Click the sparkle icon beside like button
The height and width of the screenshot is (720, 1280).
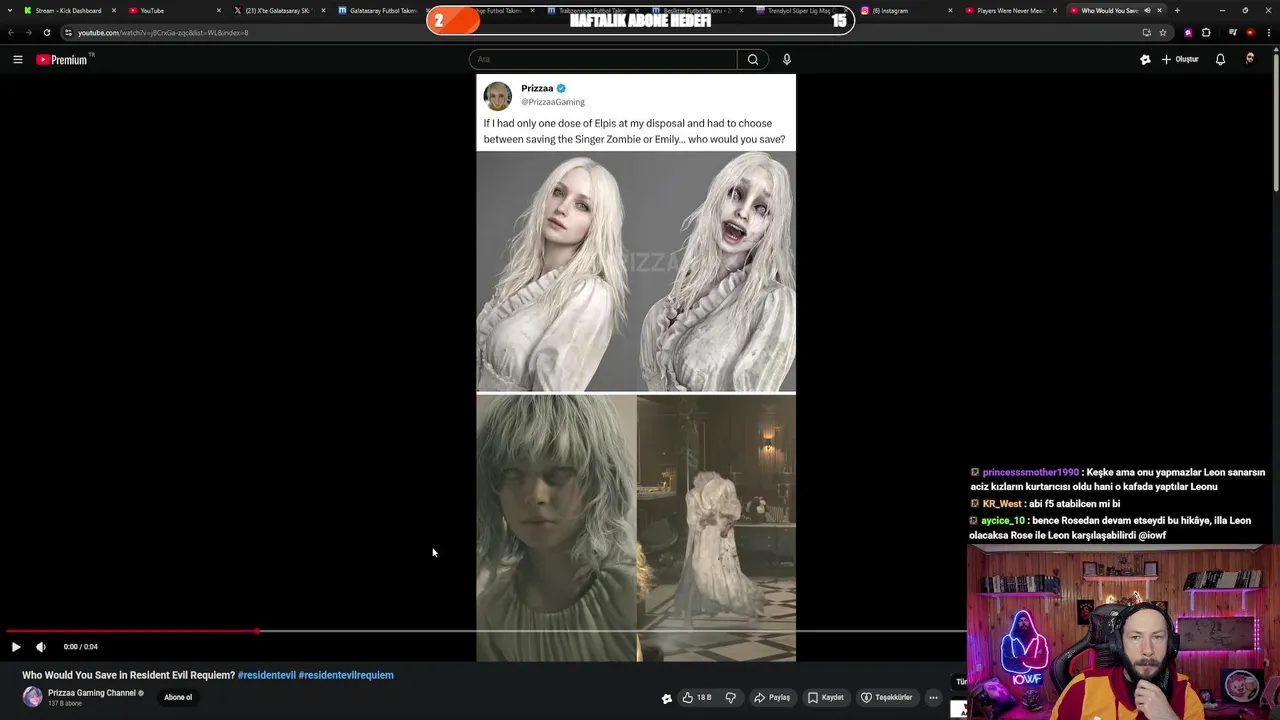(x=667, y=698)
